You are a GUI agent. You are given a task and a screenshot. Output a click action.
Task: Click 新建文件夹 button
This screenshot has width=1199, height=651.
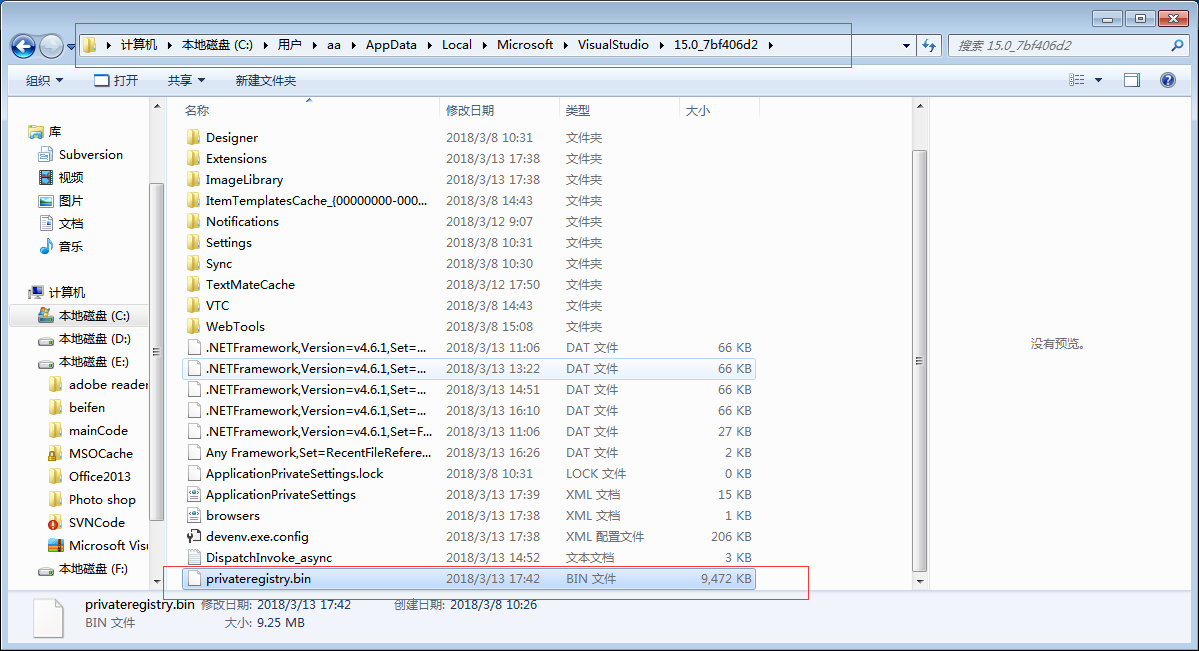point(265,80)
